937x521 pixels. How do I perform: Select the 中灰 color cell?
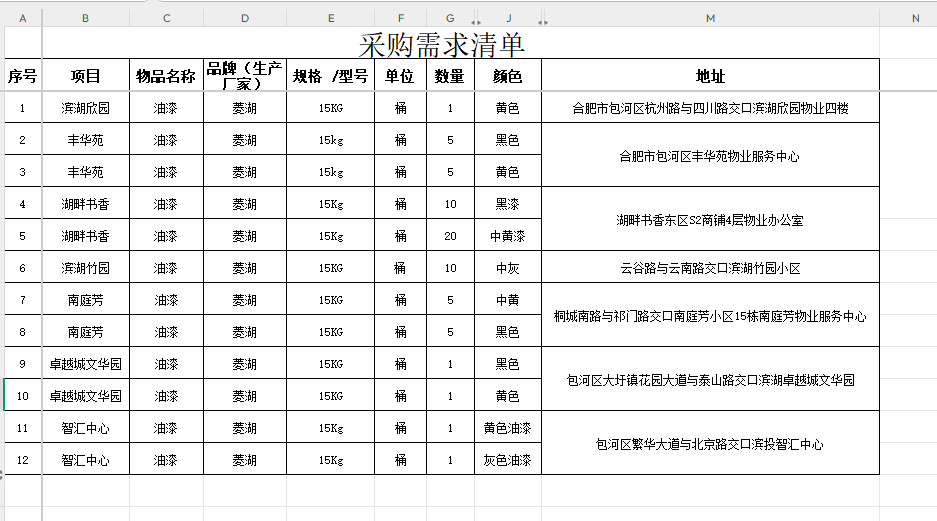point(507,268)
